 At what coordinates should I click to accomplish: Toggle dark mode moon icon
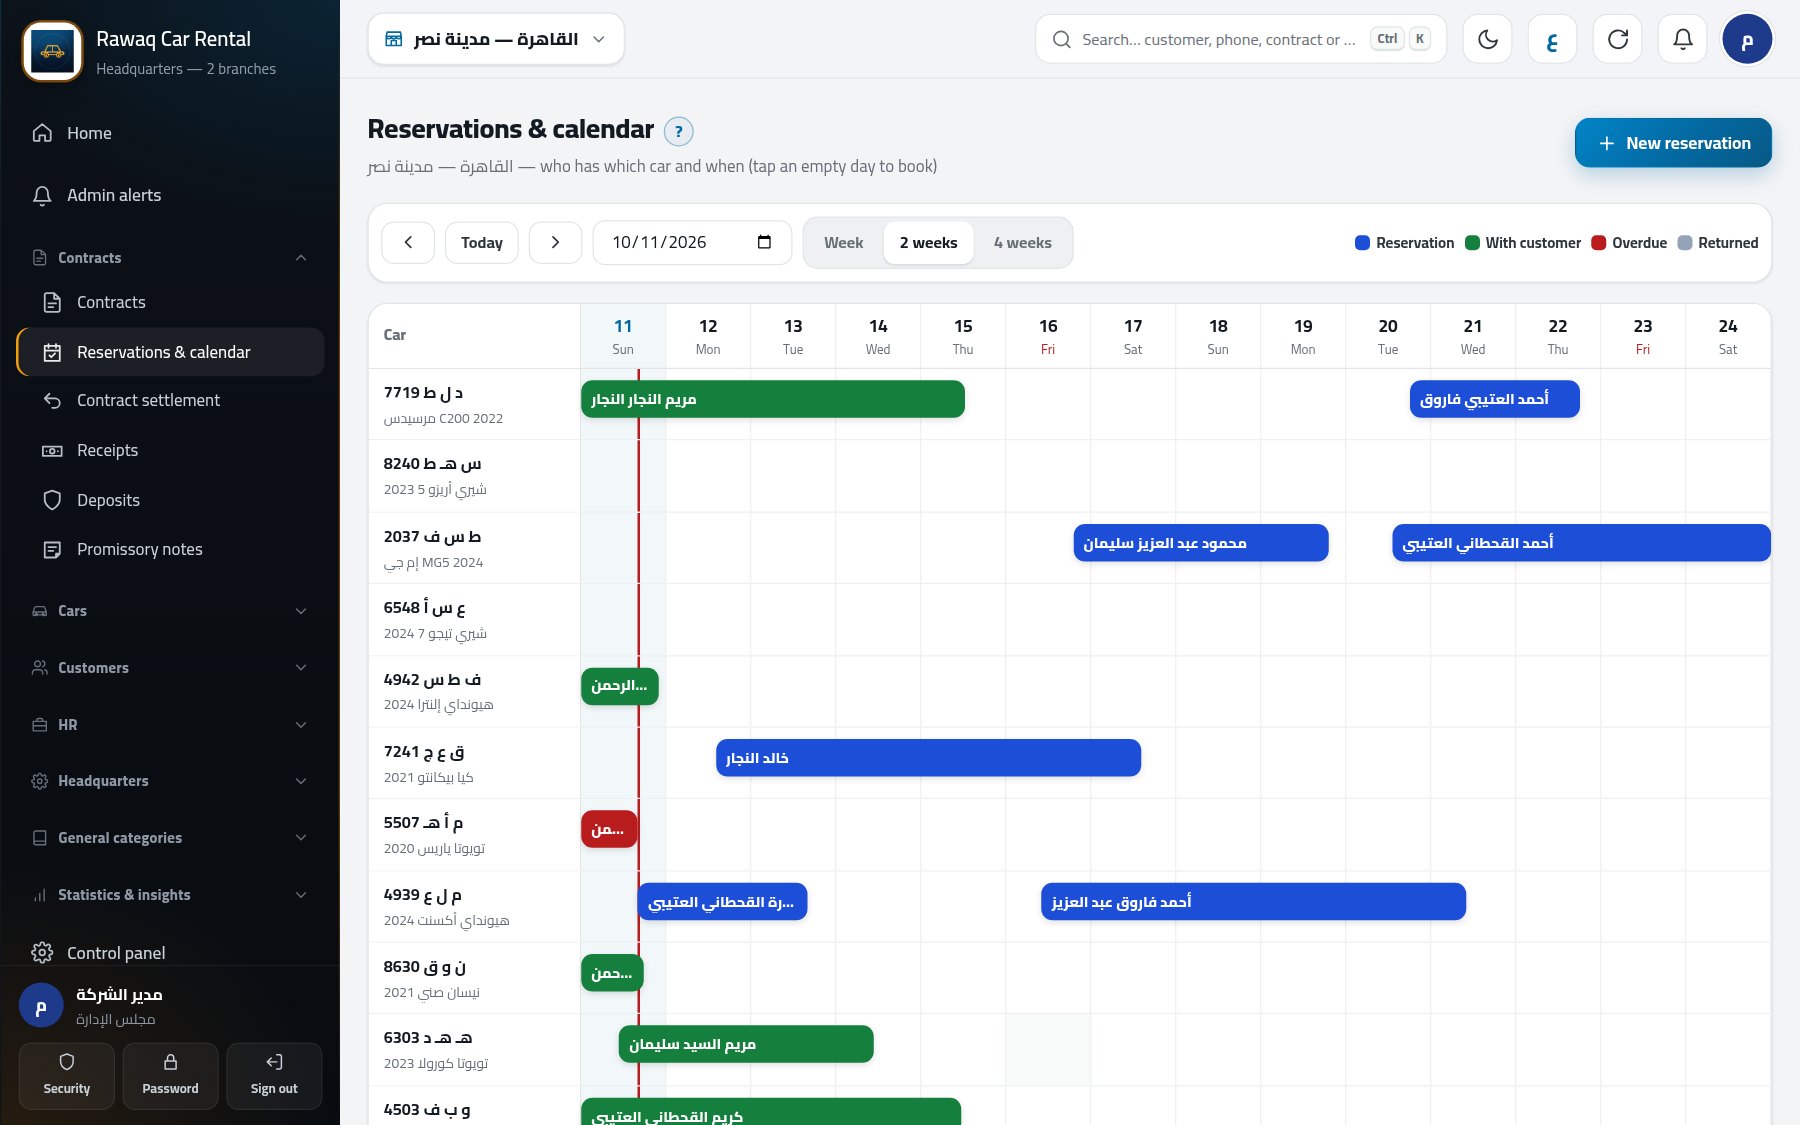coord(1487,39)
